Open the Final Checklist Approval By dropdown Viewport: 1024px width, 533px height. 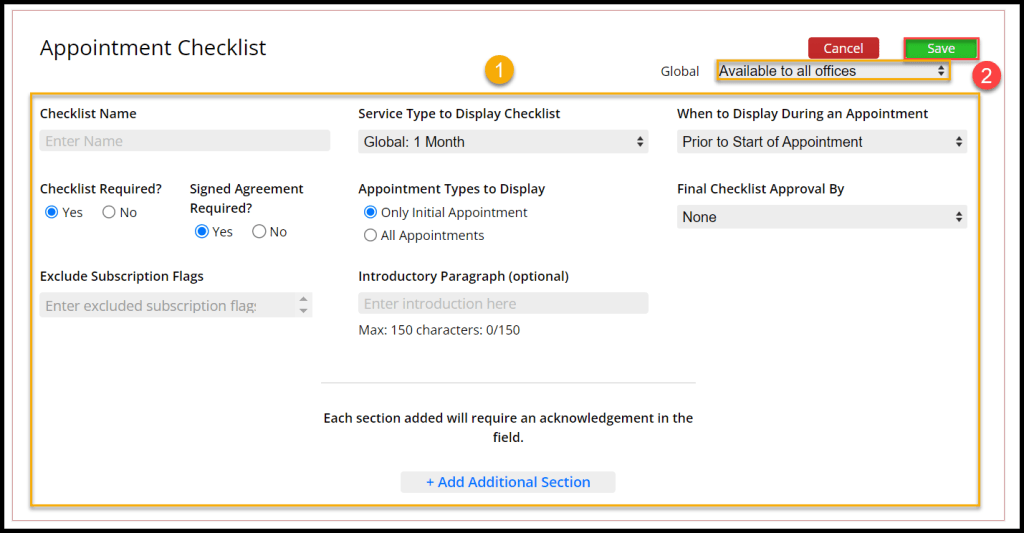[821, 217]
